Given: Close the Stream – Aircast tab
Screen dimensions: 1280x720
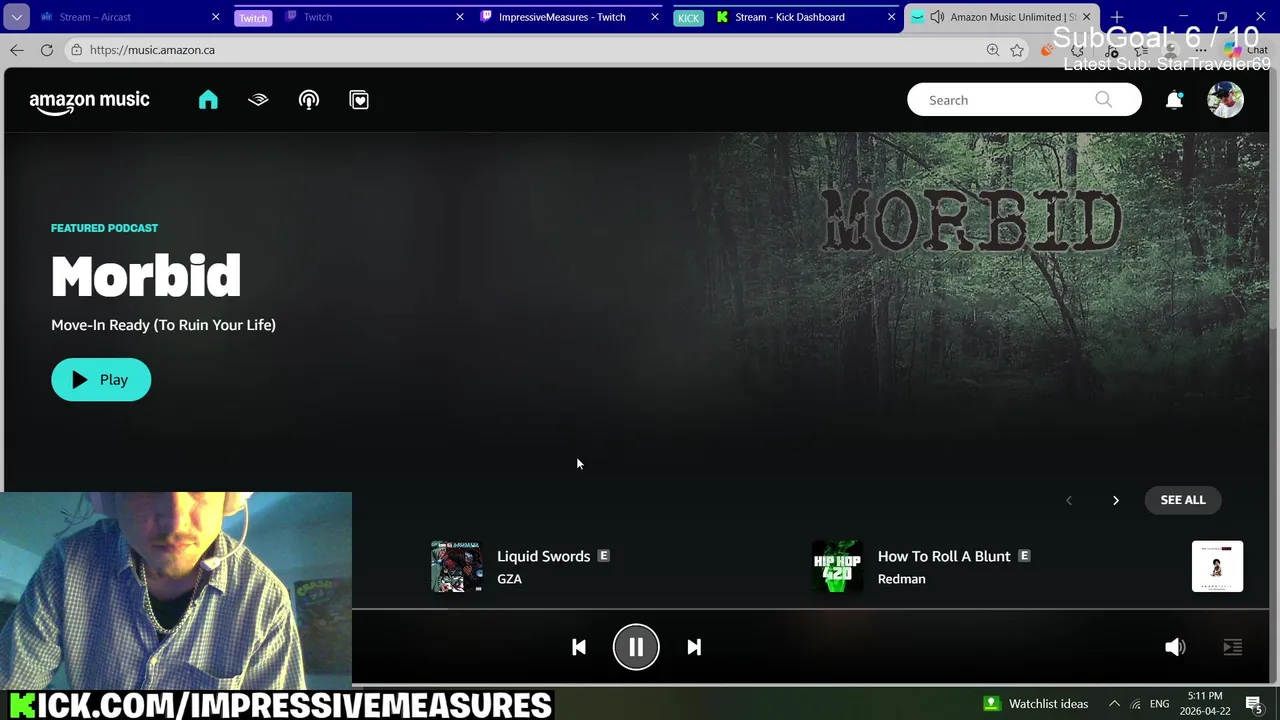Looking at the screenshot, I should 215,17.
